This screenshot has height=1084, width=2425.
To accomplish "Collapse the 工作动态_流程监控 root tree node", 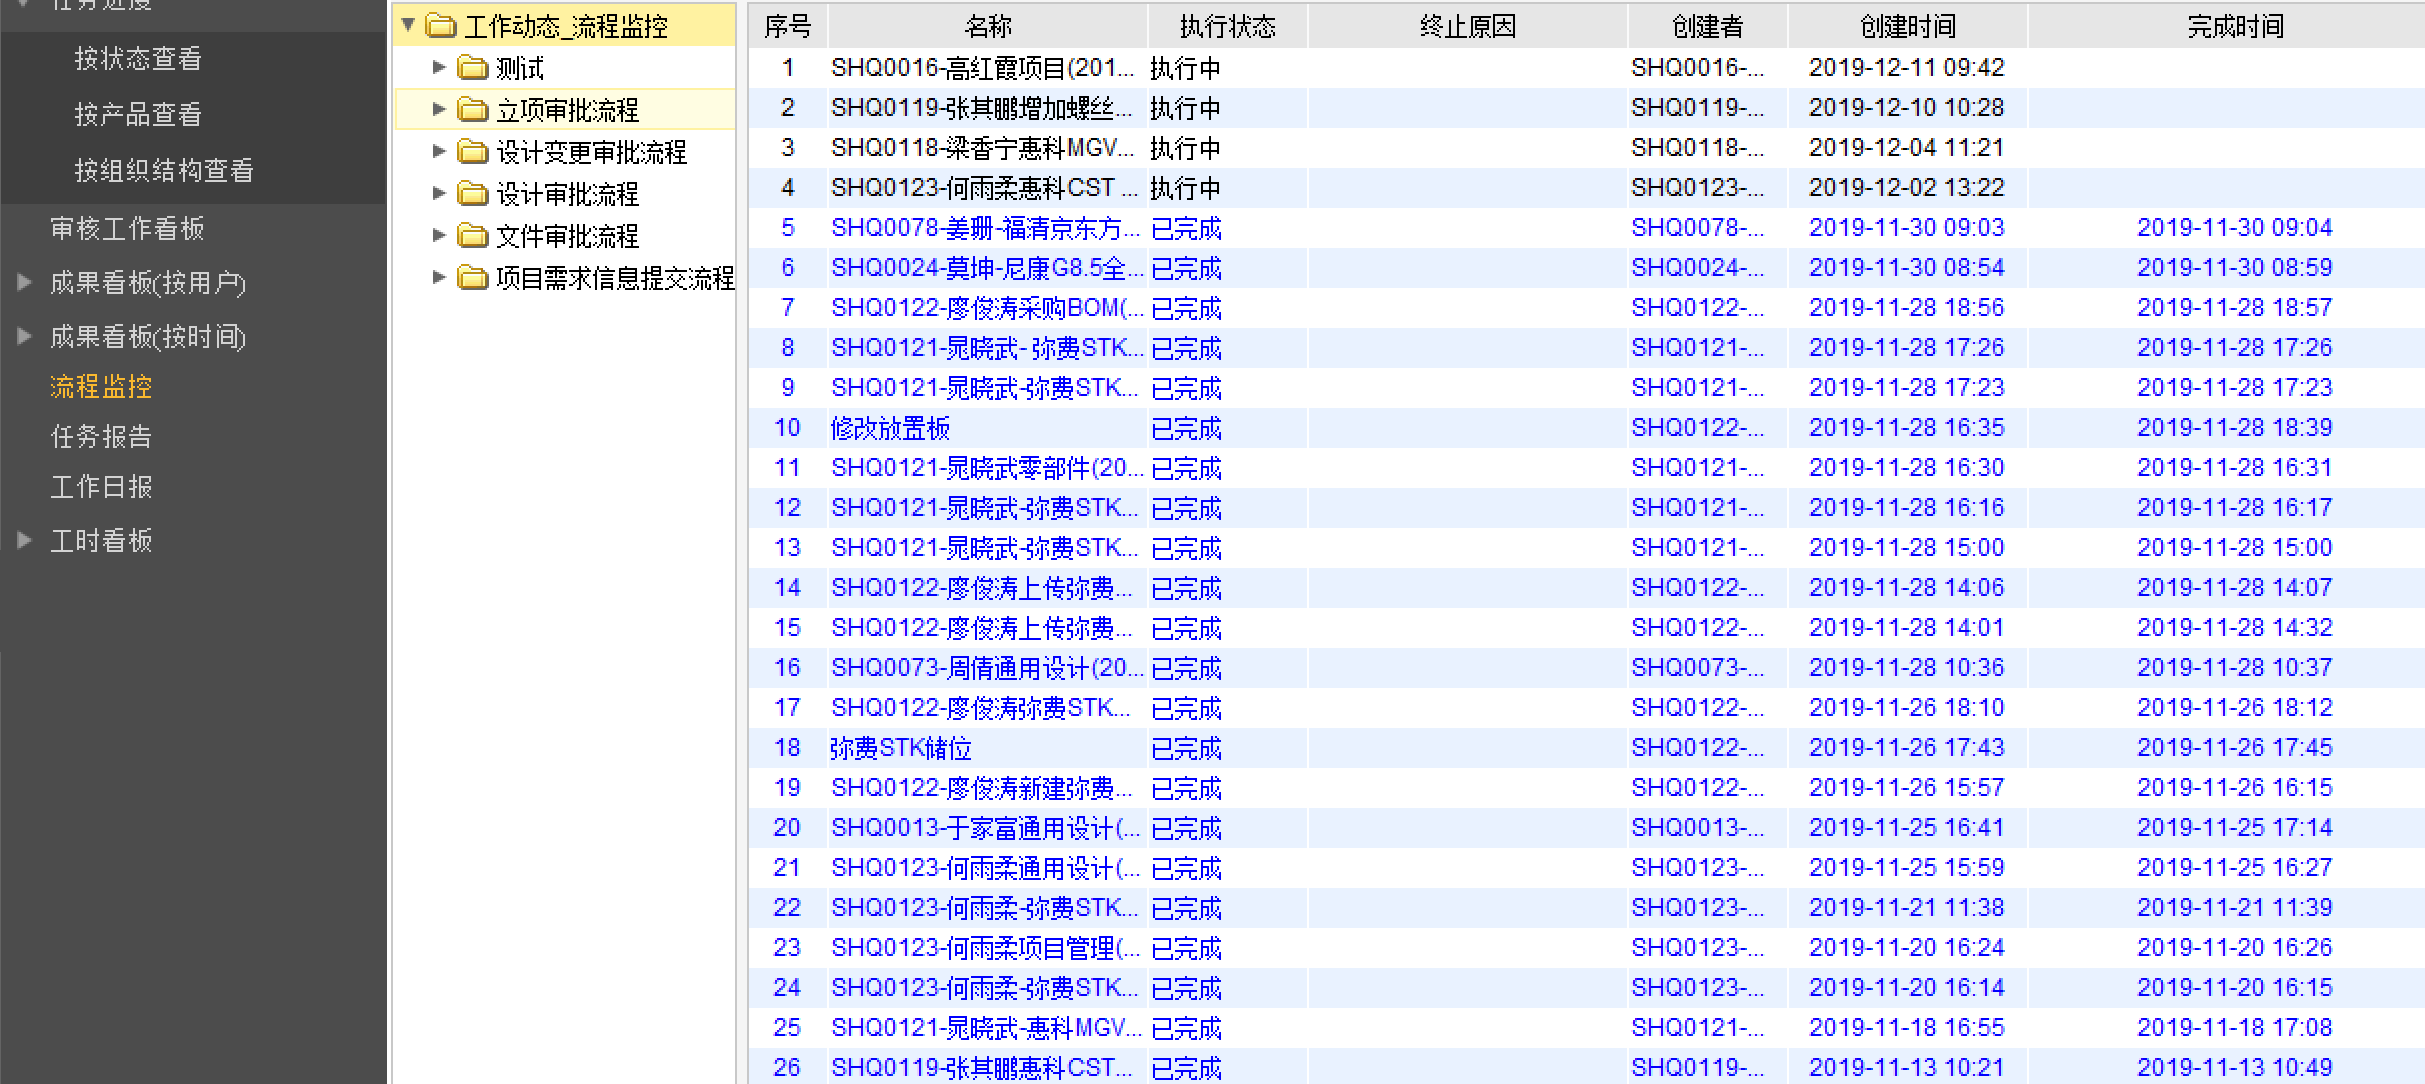I will pos(408,24).
